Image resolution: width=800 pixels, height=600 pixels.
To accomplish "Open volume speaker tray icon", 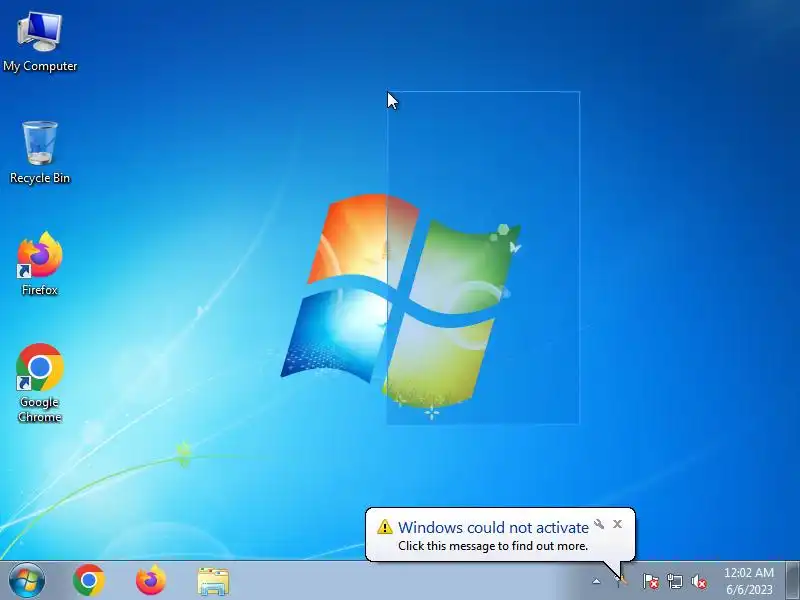I will click(x=699, y=581).
